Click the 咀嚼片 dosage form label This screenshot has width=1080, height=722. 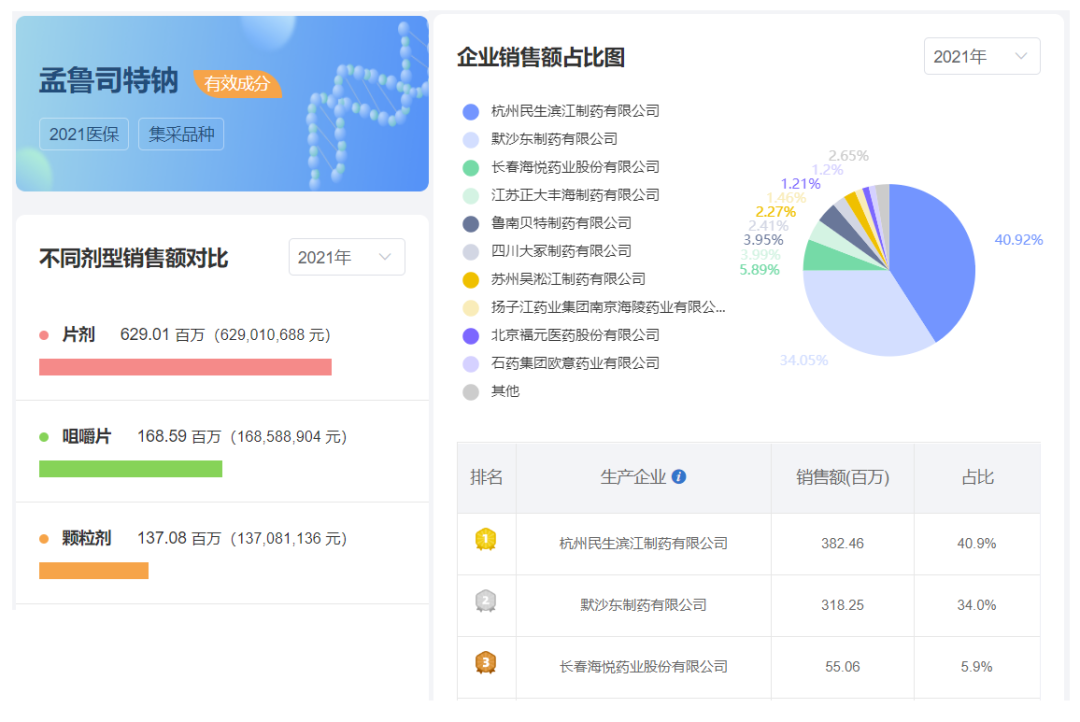(x=87, y=437)
